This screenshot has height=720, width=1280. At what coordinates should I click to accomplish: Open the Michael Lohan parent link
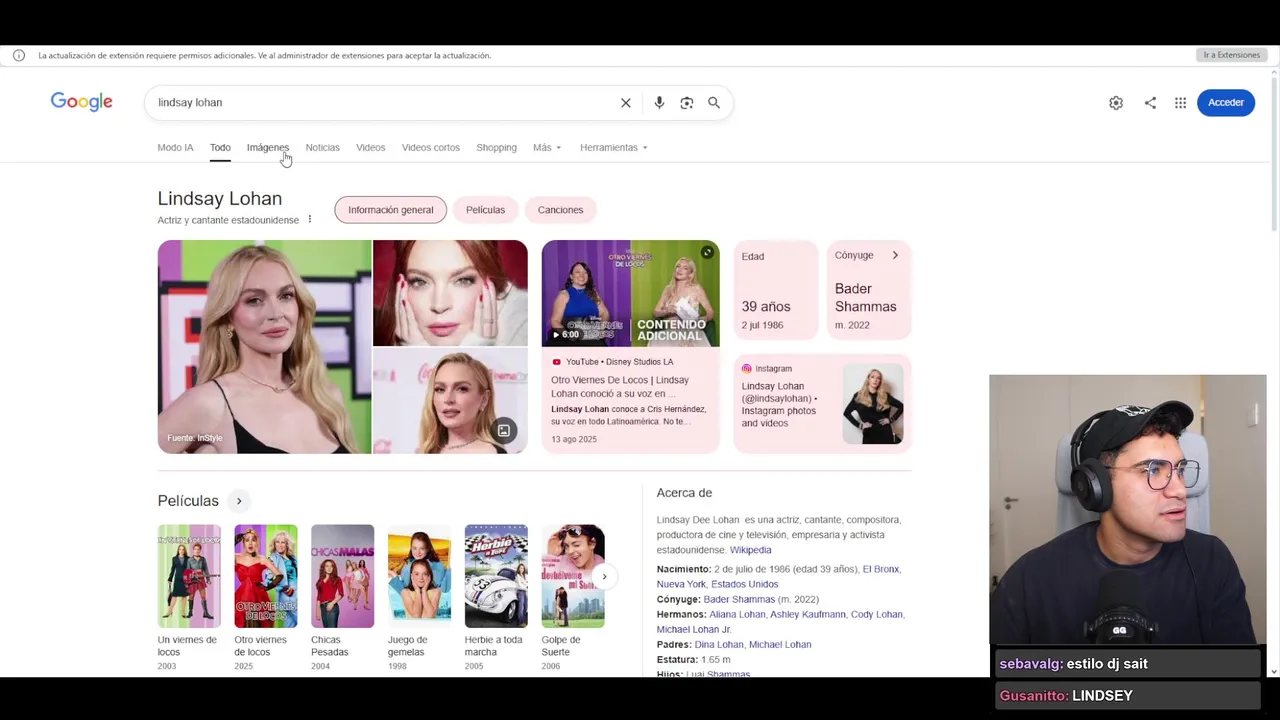780,645
